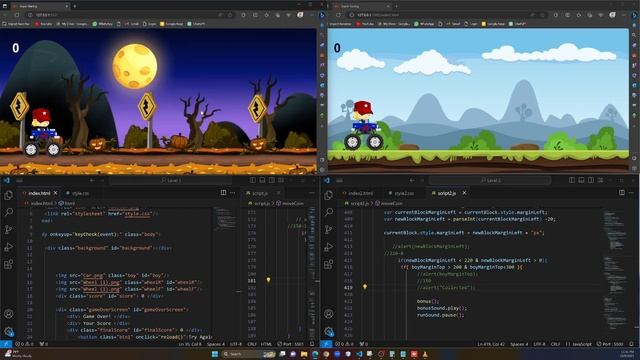Open File Explorer from taskbar
The width and height of the screenshot is (640, 360).
coord(304,354)
